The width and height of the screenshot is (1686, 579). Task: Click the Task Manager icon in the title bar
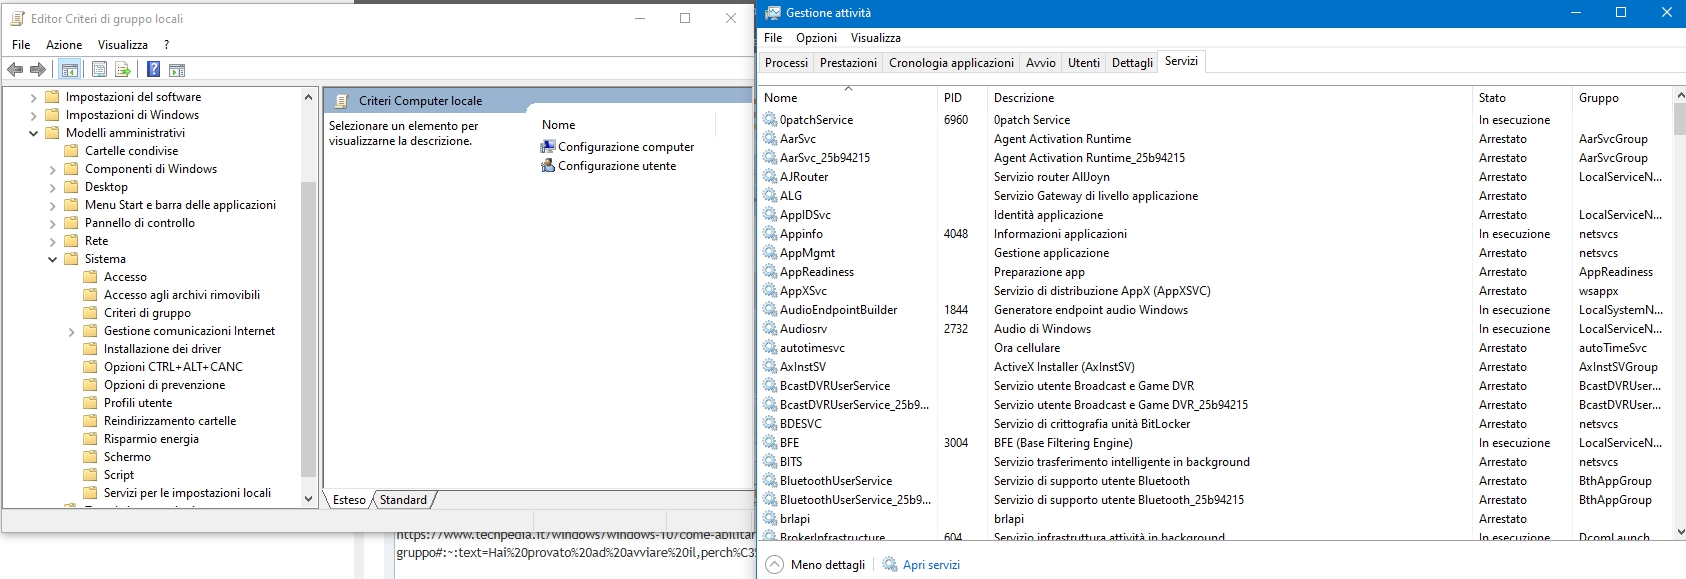pyautogui.click(x=773, y=13)
